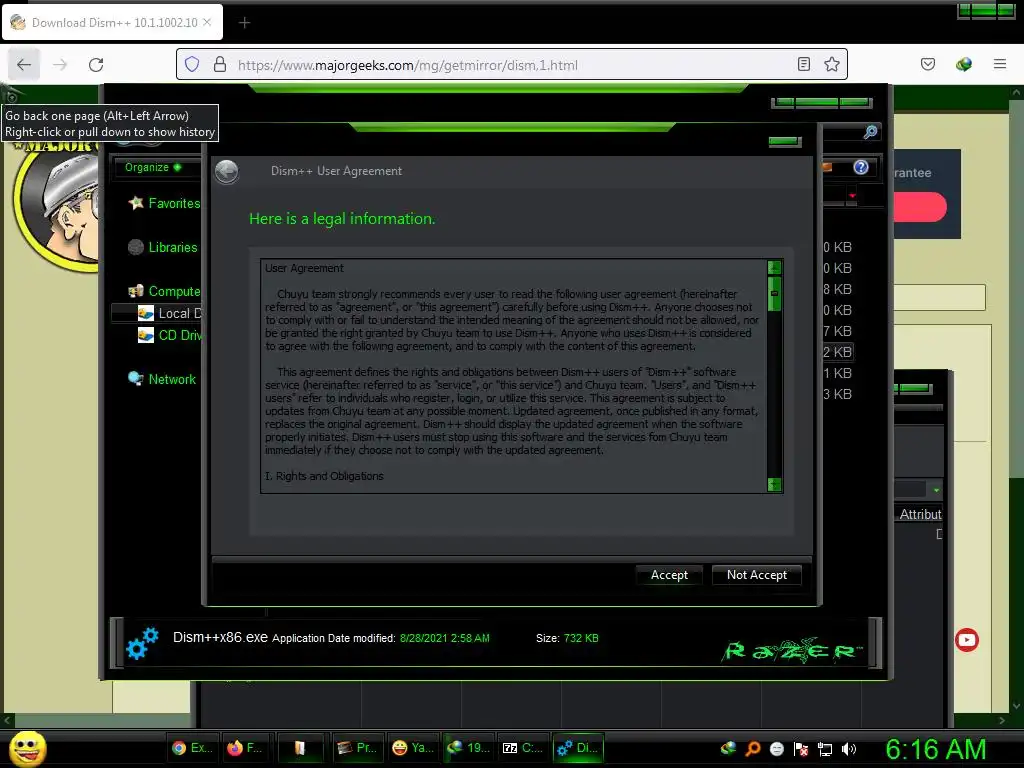Switch to the Di... gears taskbar item
Screen dimensions: 1024x768
[x=578, y=748]
